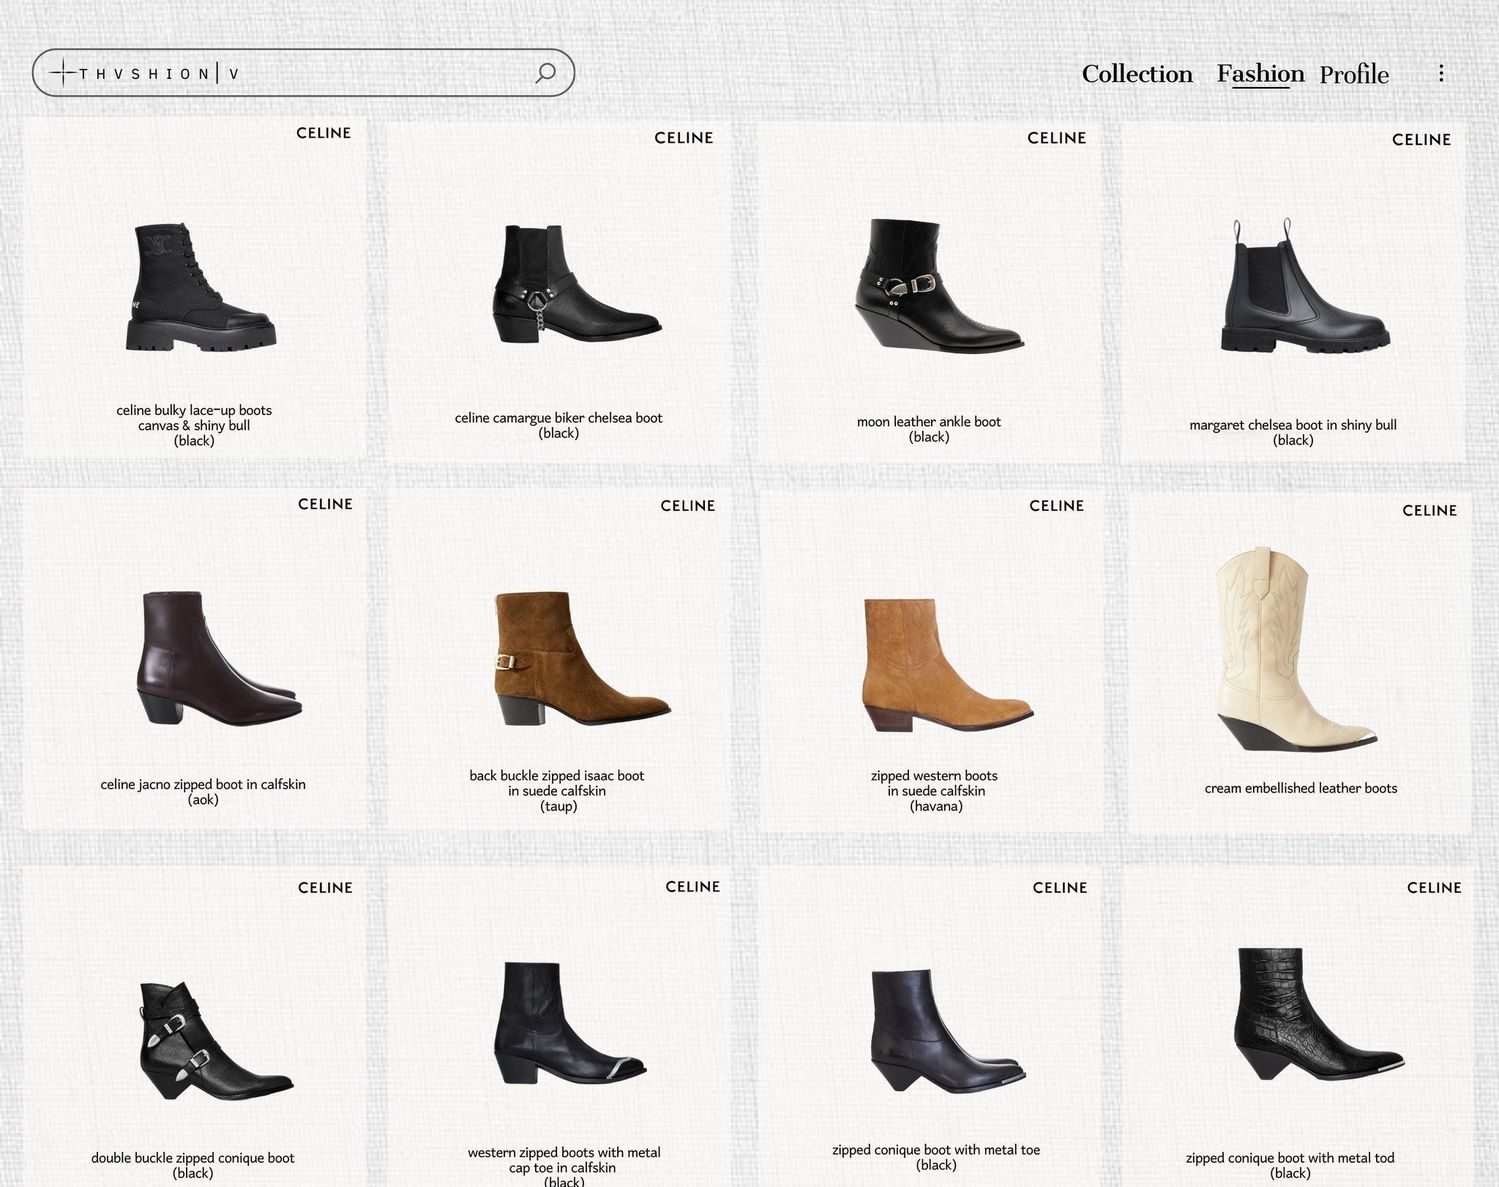Image resolution: width=1499 pixels, height=1187 pixels.
Task: Select CELINE label on metal cap toe boots card
Action: [x=693, y=887]
